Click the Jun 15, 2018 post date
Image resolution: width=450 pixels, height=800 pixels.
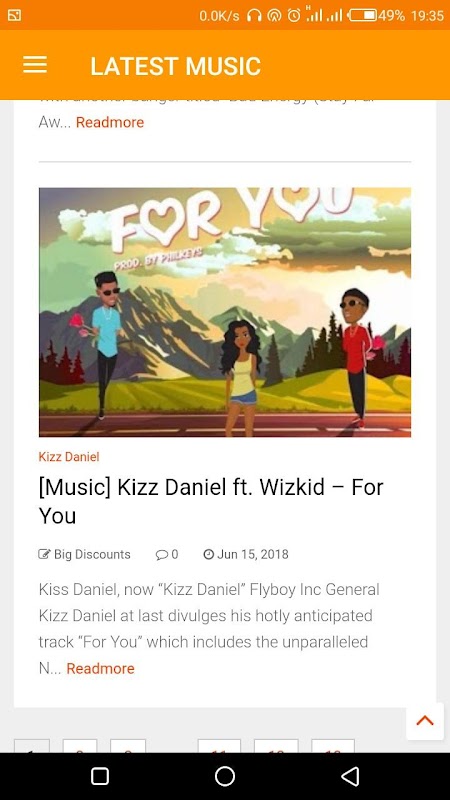[x=253, y=554]
